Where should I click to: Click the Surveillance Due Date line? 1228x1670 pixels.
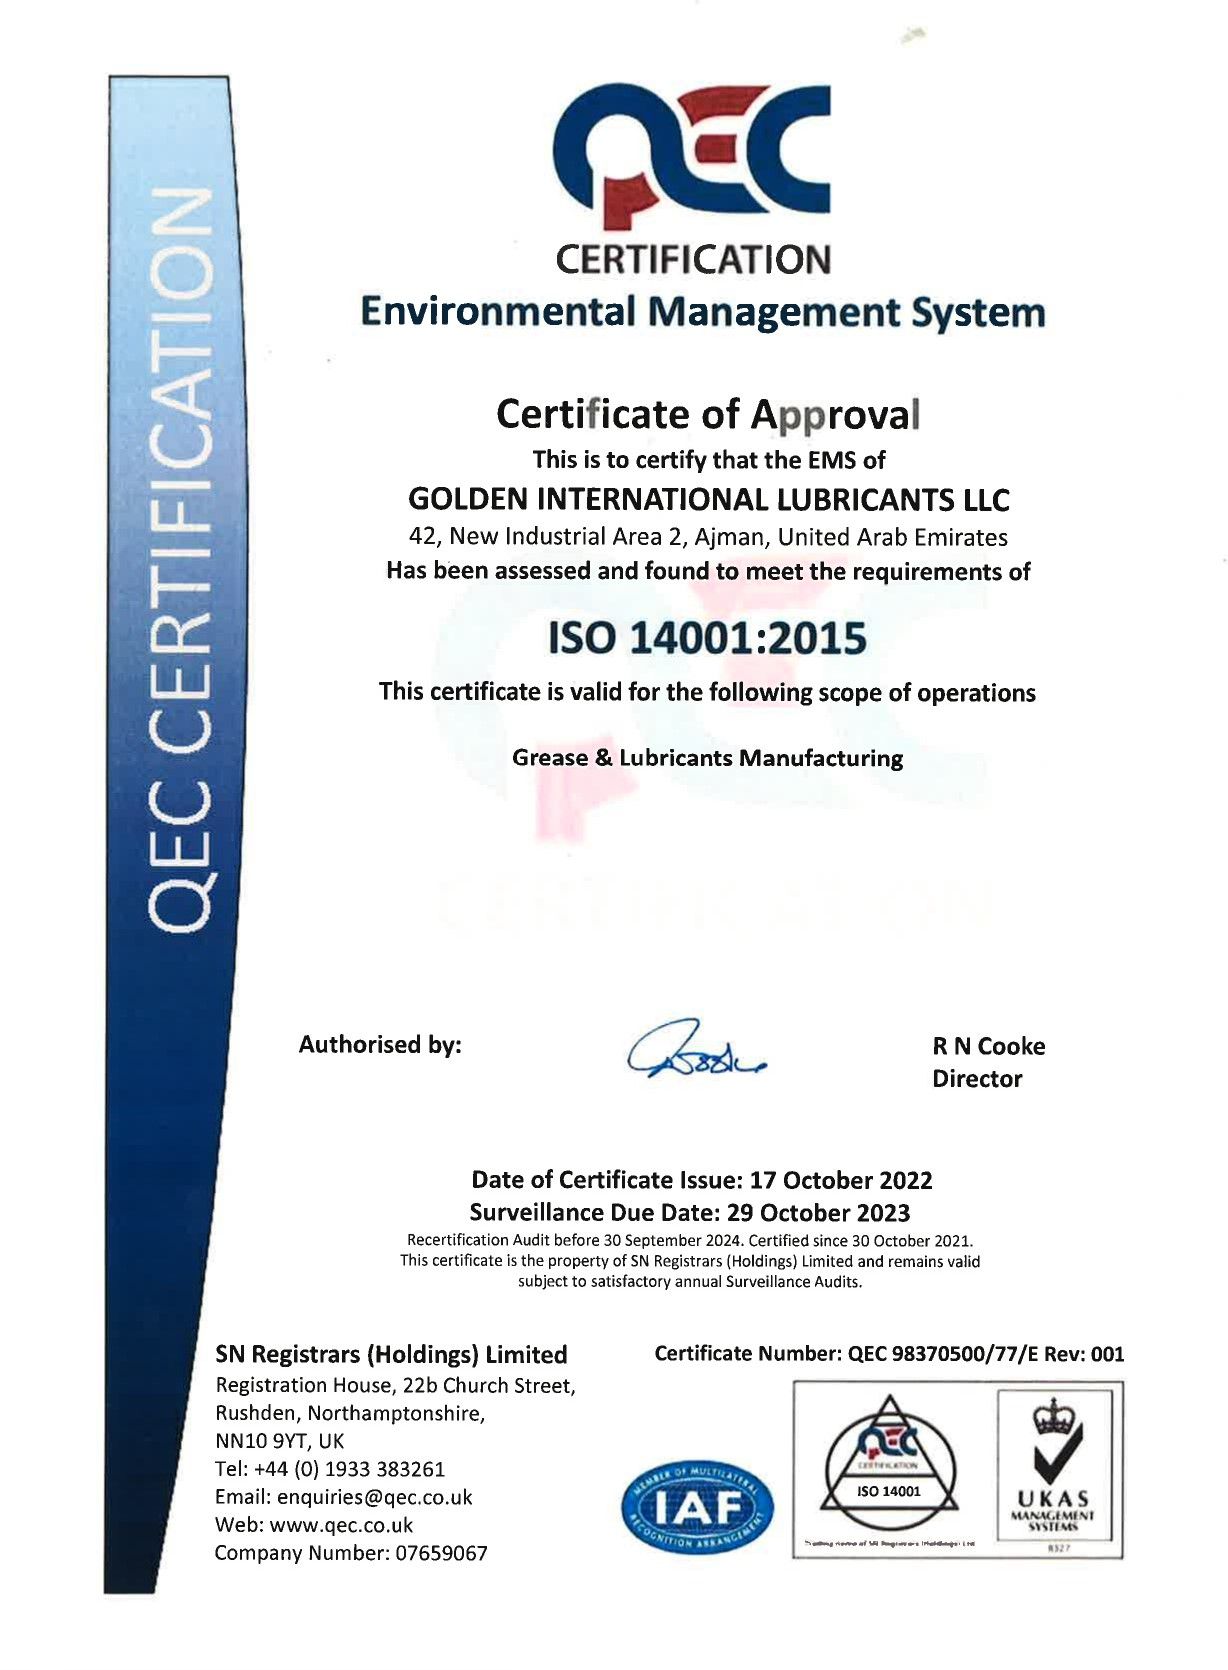click(689, 1213)
